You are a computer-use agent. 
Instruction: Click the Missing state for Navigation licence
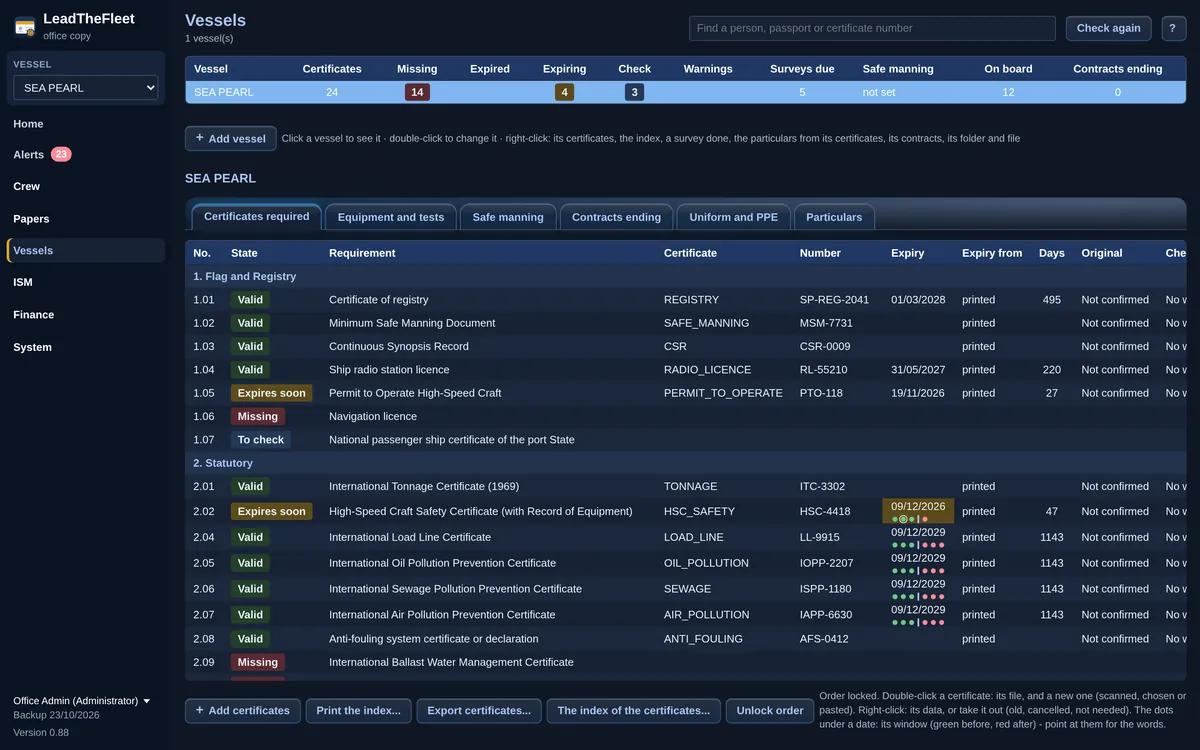[258, 416]
